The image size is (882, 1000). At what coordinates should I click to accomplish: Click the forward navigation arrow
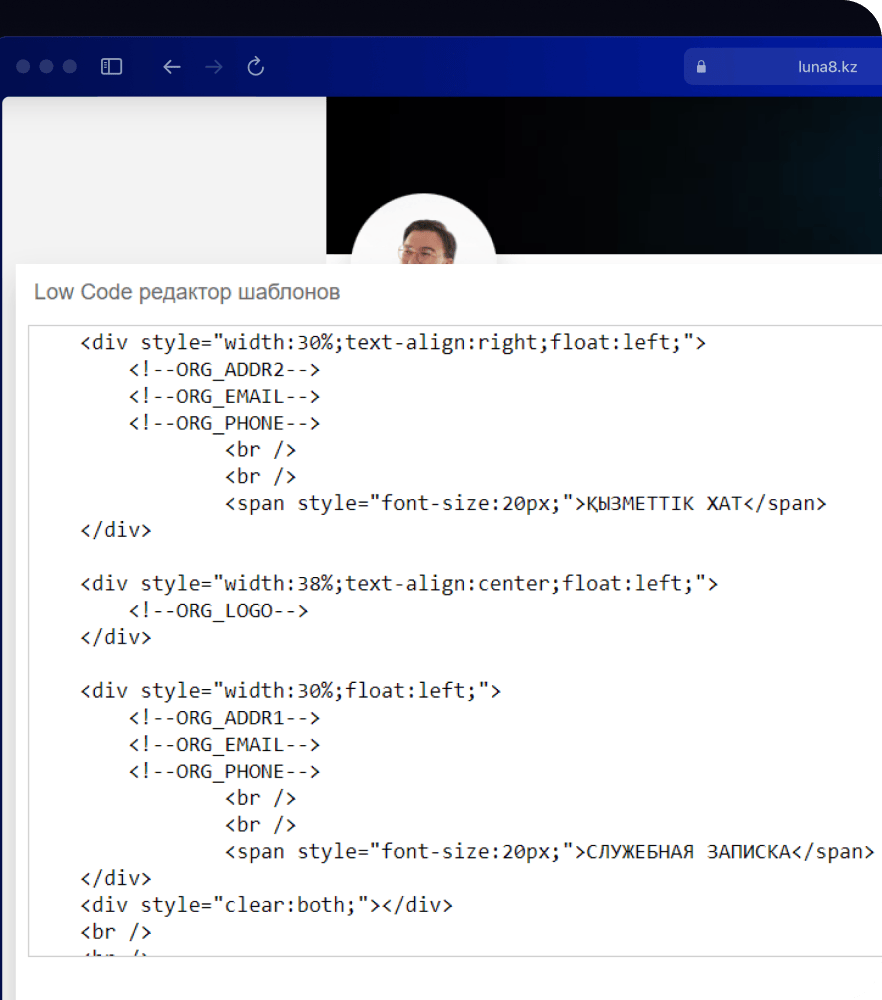click(x=213, y=67)
